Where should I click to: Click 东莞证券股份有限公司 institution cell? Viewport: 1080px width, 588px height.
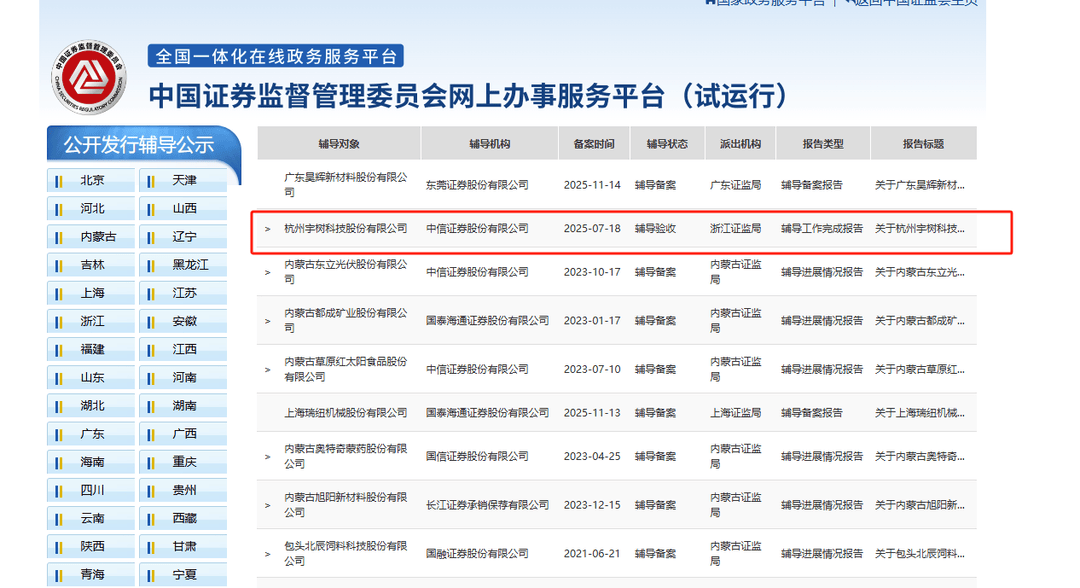[x=477, y=185]
